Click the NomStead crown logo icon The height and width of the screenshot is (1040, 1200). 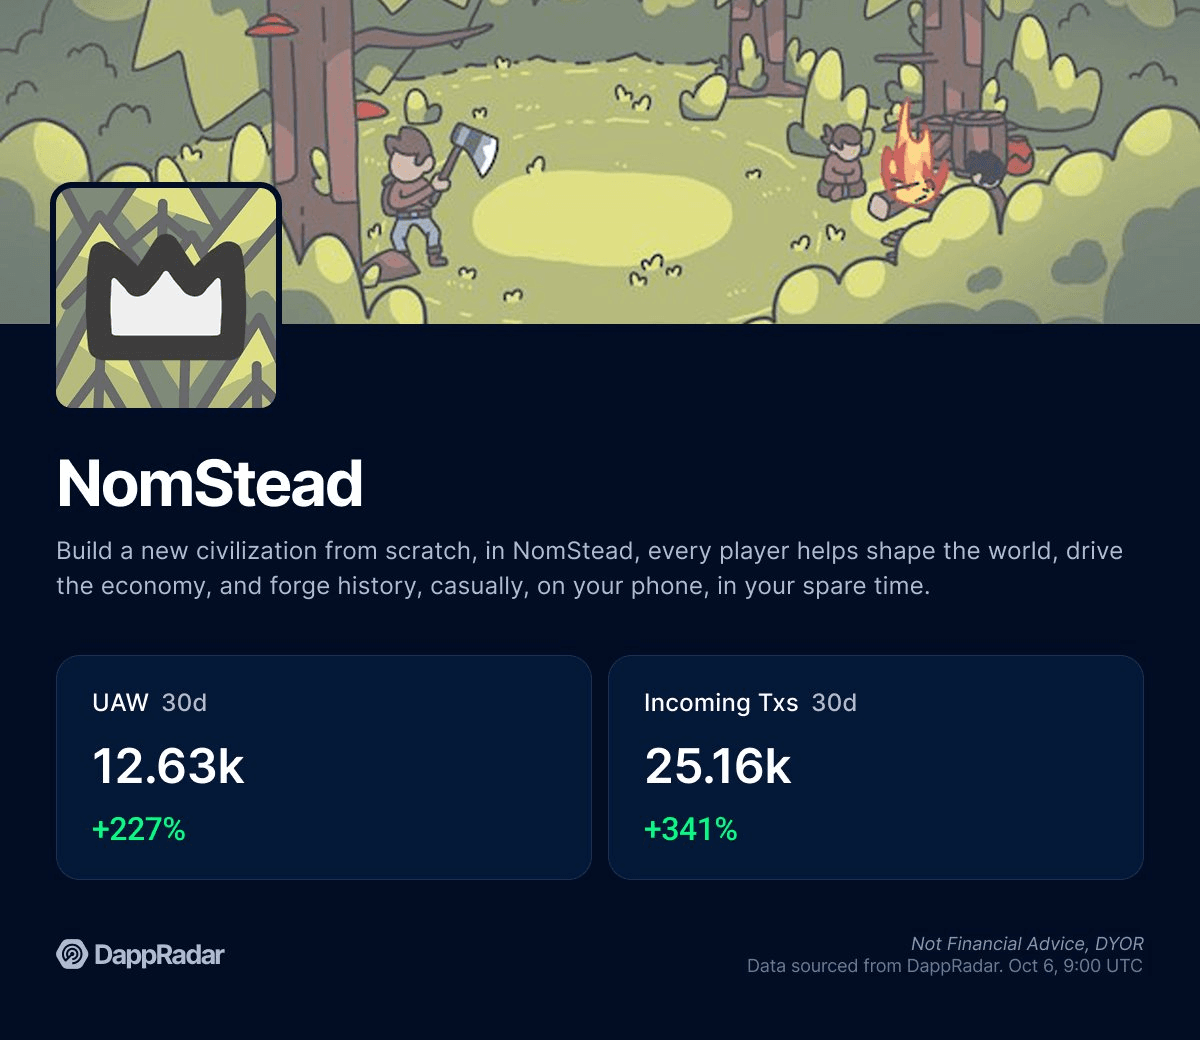click(x=166, y=297)
